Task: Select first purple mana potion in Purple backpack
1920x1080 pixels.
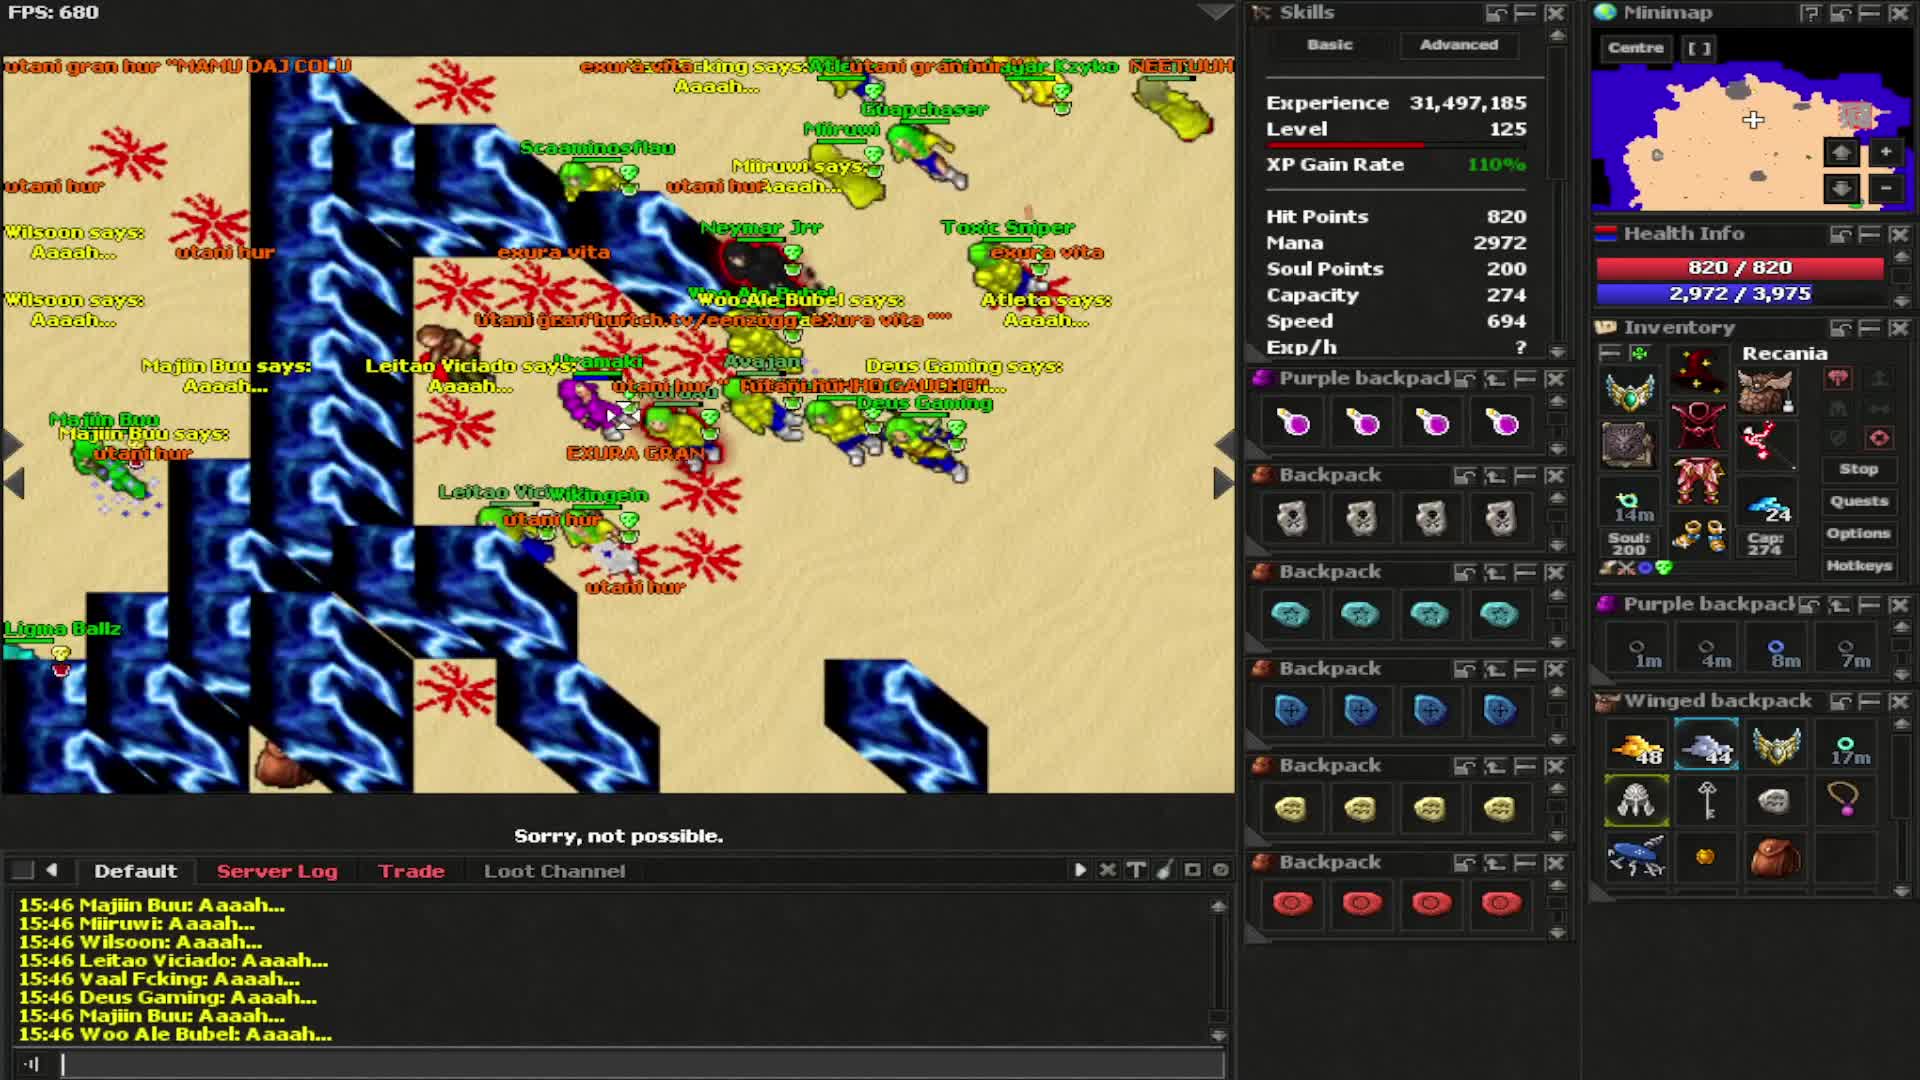Action: 1292,422
